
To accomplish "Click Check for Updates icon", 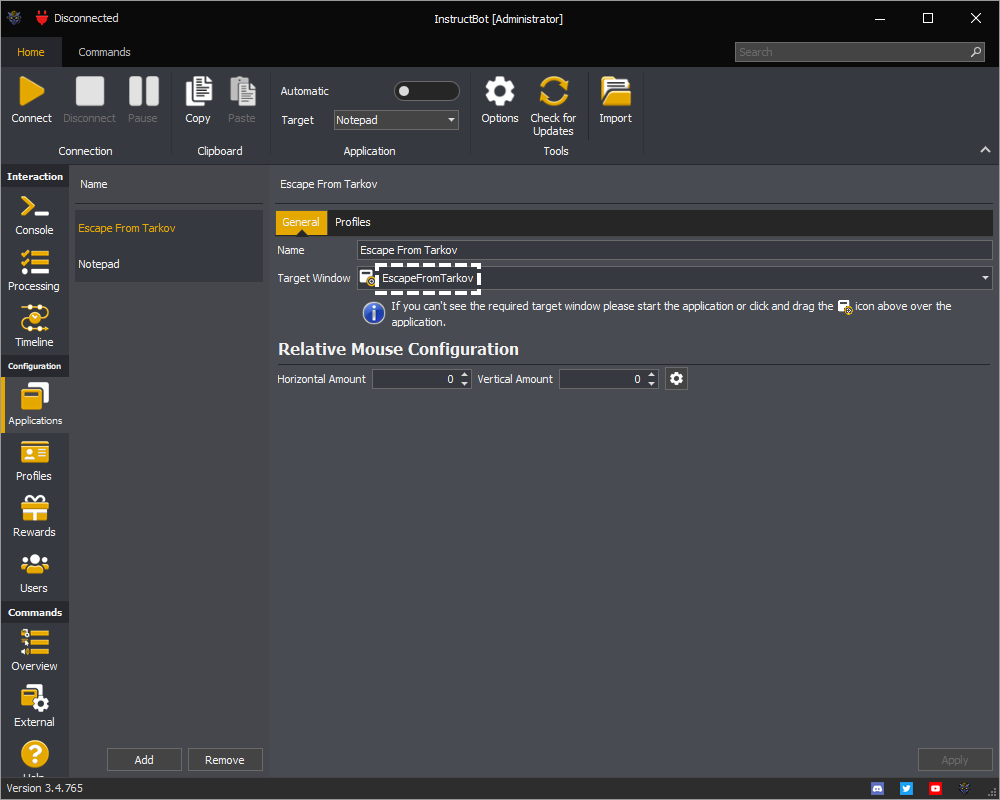I will 553,91.
